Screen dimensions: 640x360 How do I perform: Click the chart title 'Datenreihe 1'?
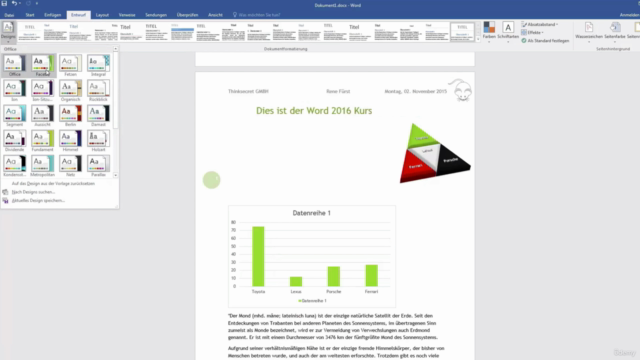pos(311,213)
